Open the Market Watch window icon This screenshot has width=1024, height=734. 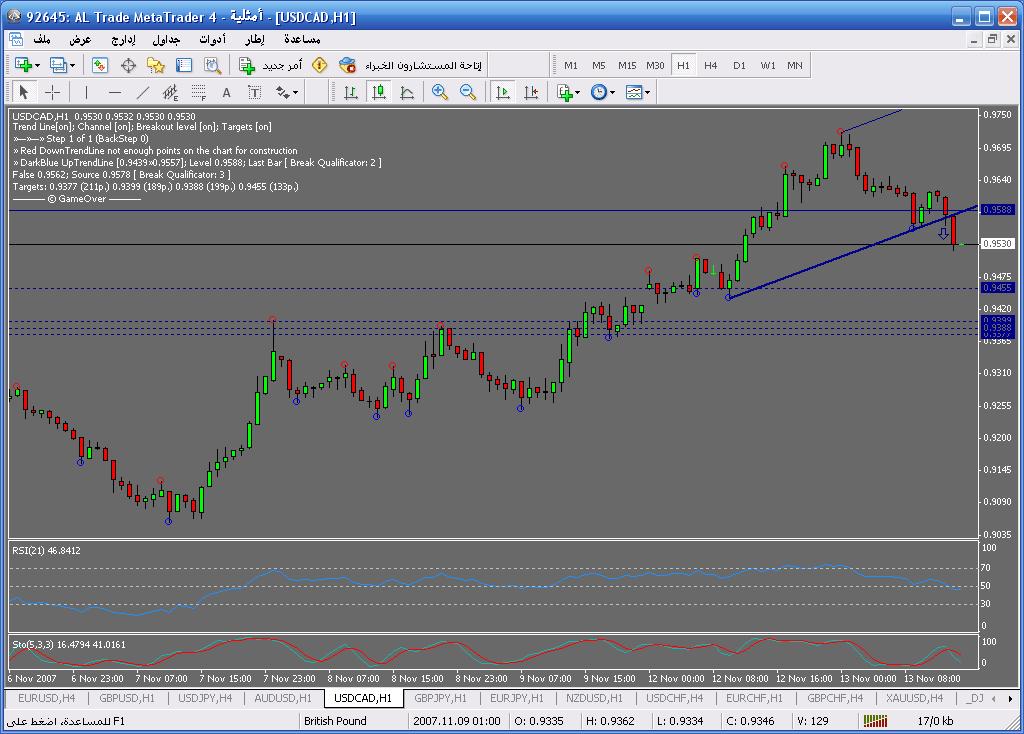100,65
